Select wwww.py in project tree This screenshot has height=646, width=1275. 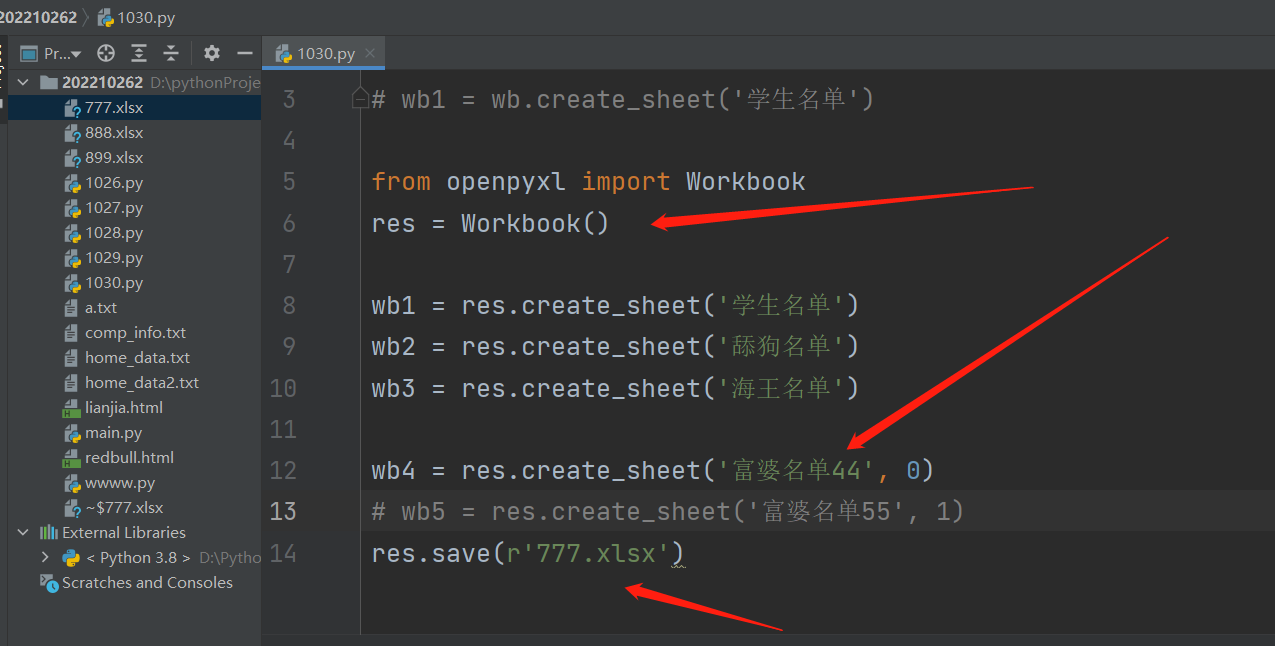pyautogui.click(x=120, y=483)
